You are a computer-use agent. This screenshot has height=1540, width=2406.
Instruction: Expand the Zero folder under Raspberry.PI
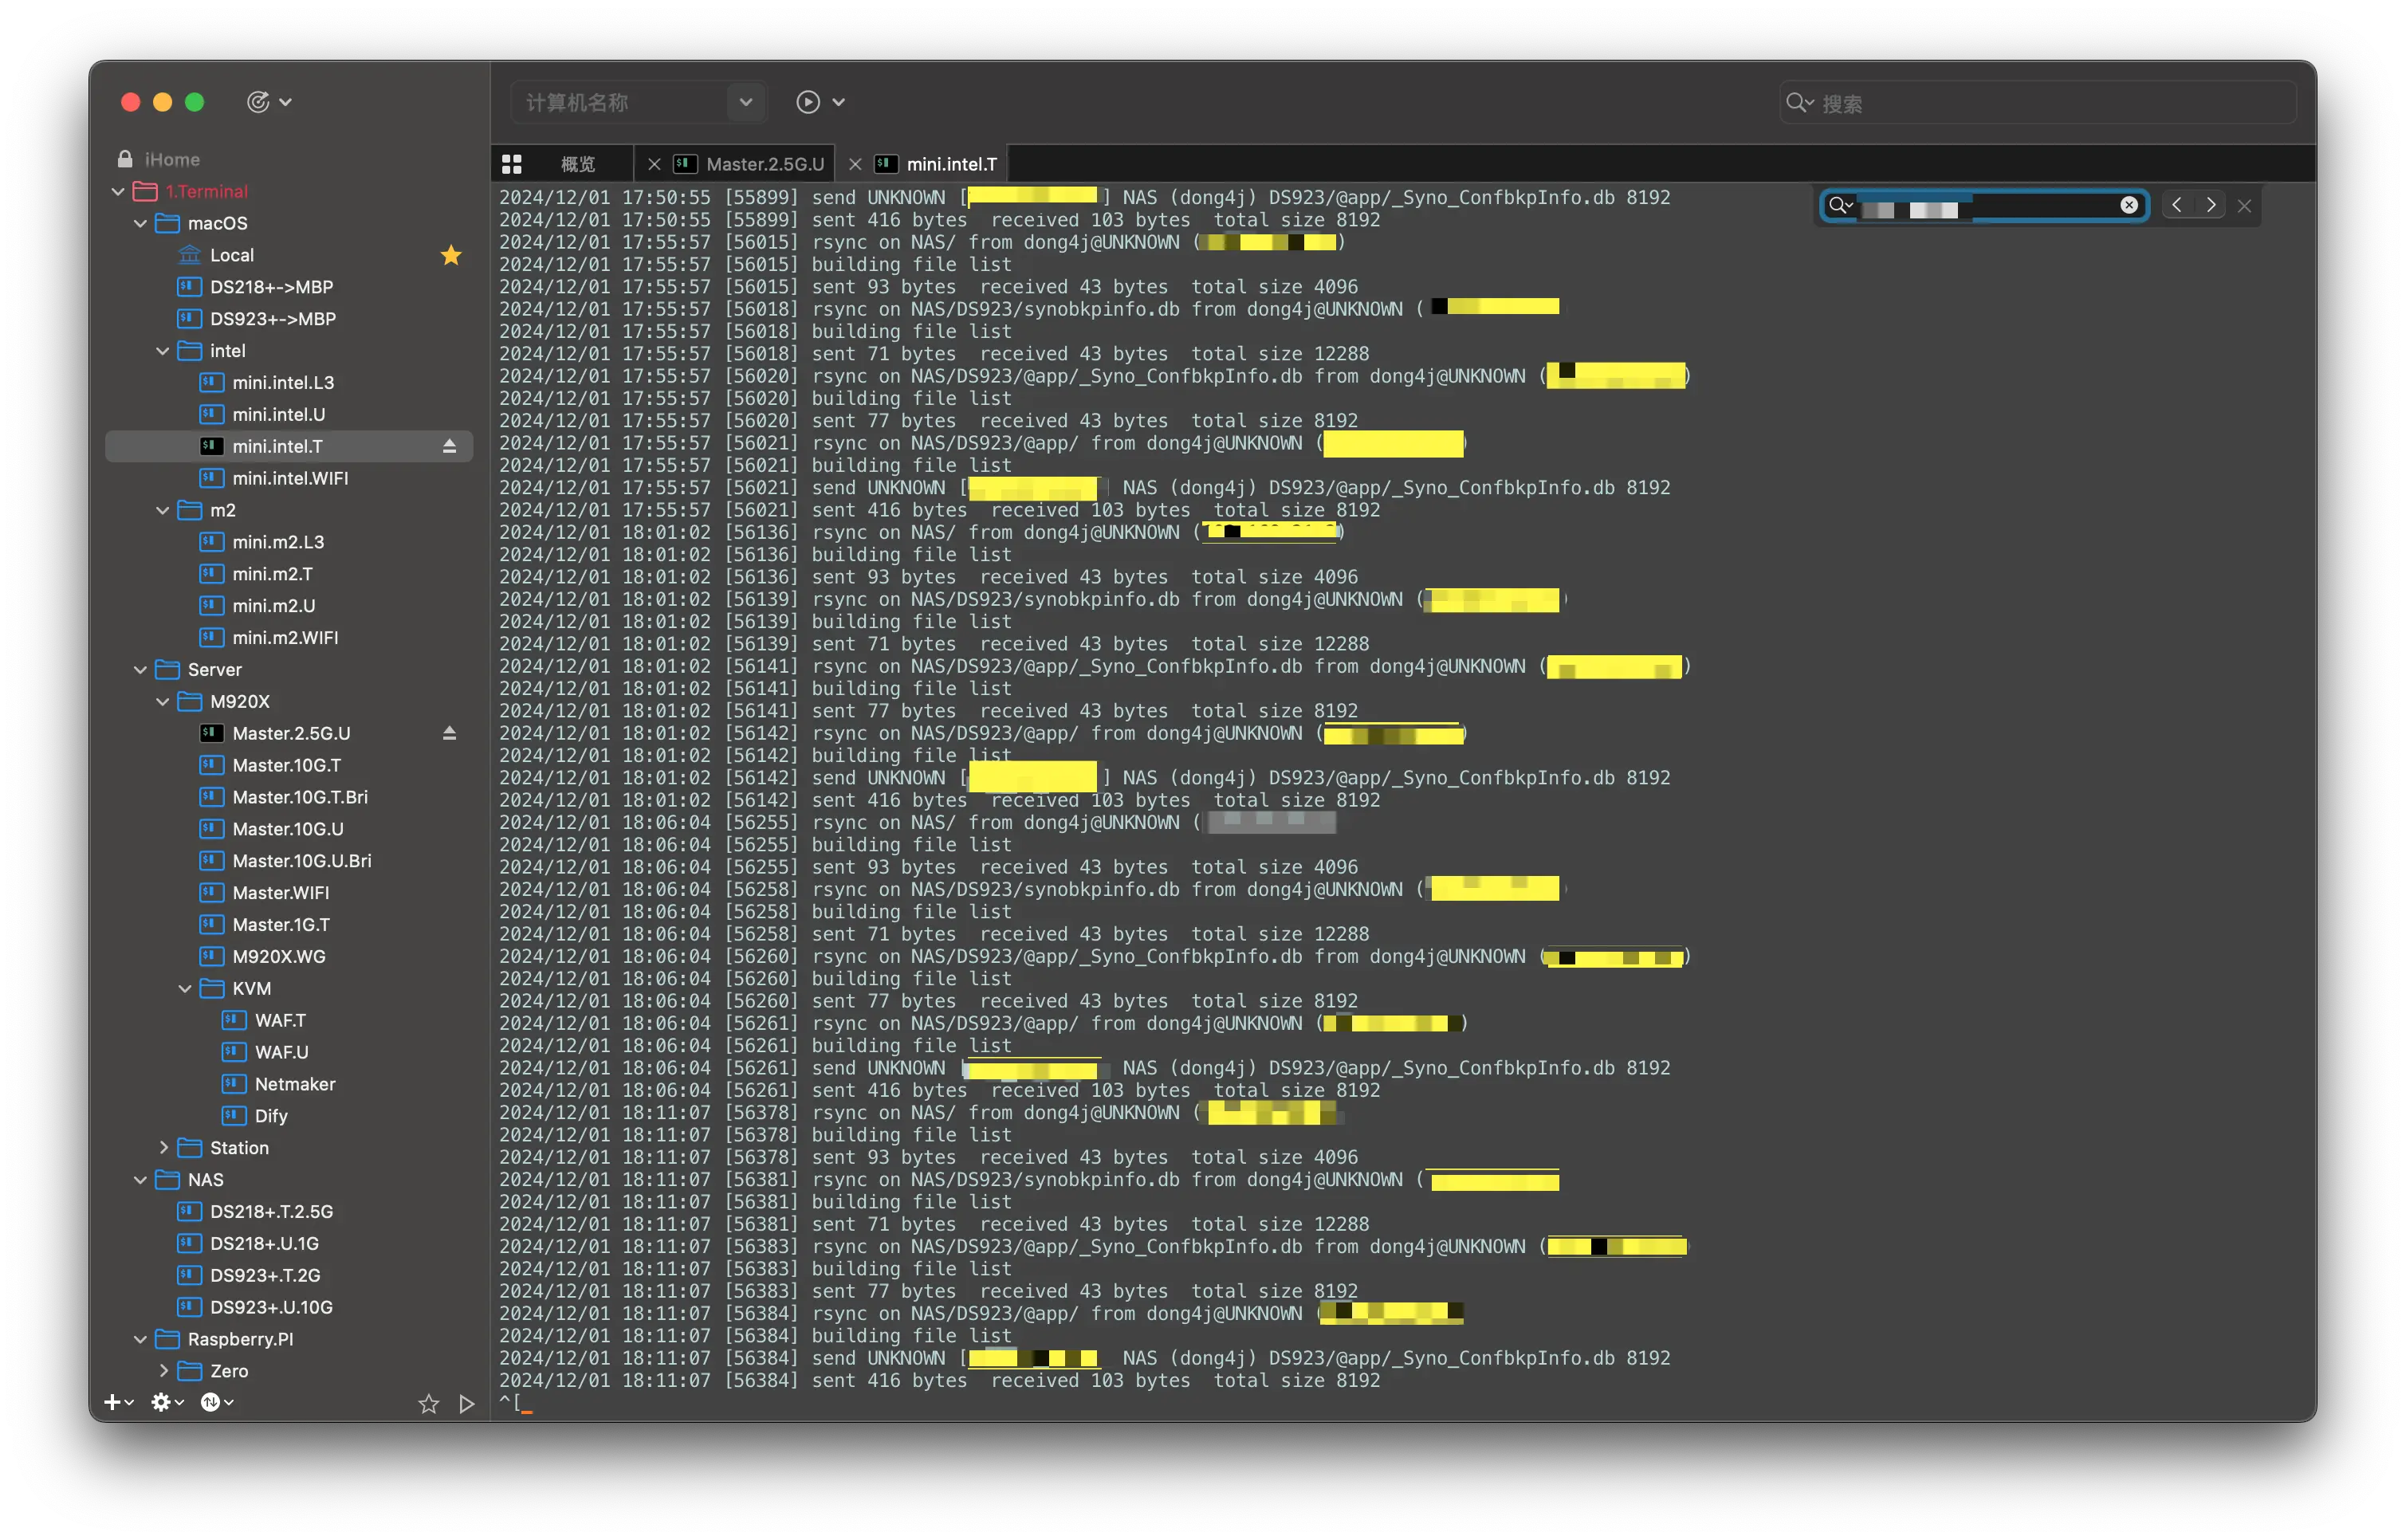[163, 1371]
